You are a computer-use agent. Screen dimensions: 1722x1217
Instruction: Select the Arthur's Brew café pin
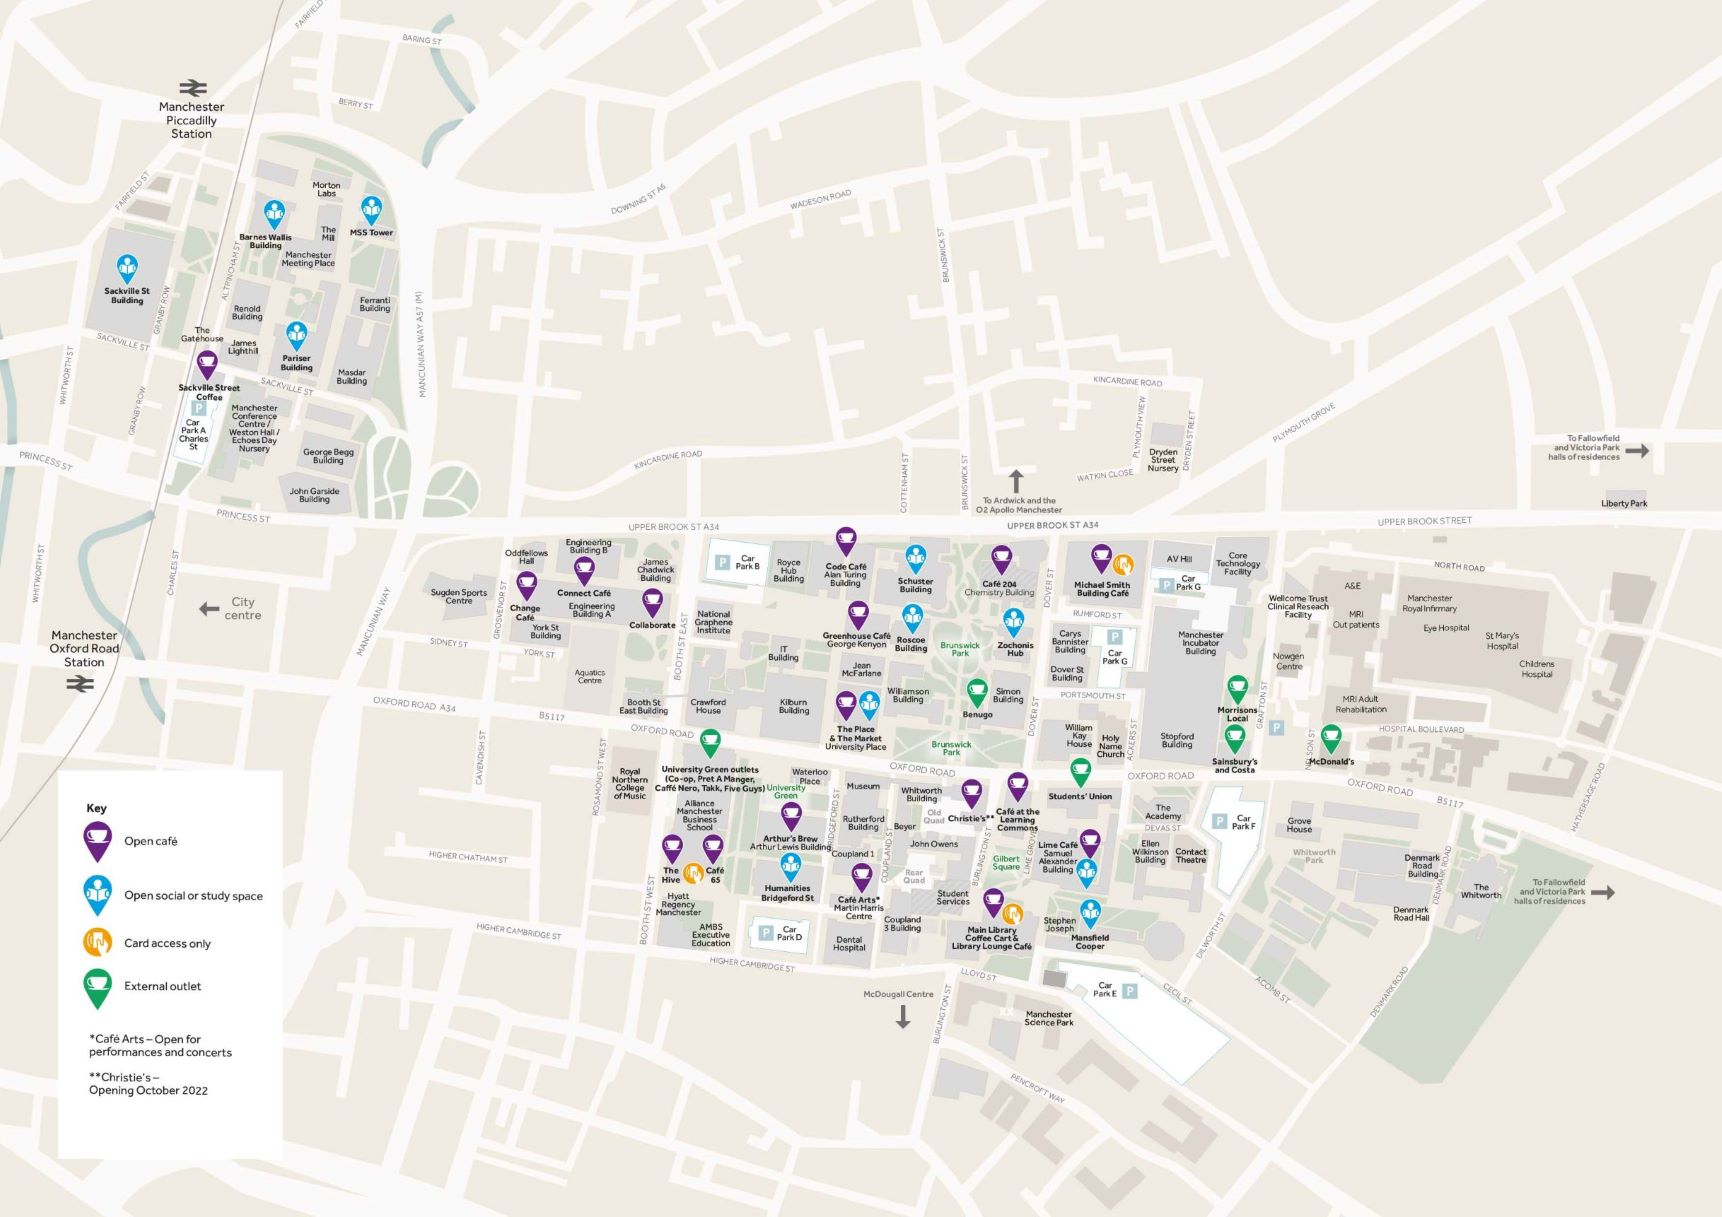pyautogui.click(x=791, y=815)
